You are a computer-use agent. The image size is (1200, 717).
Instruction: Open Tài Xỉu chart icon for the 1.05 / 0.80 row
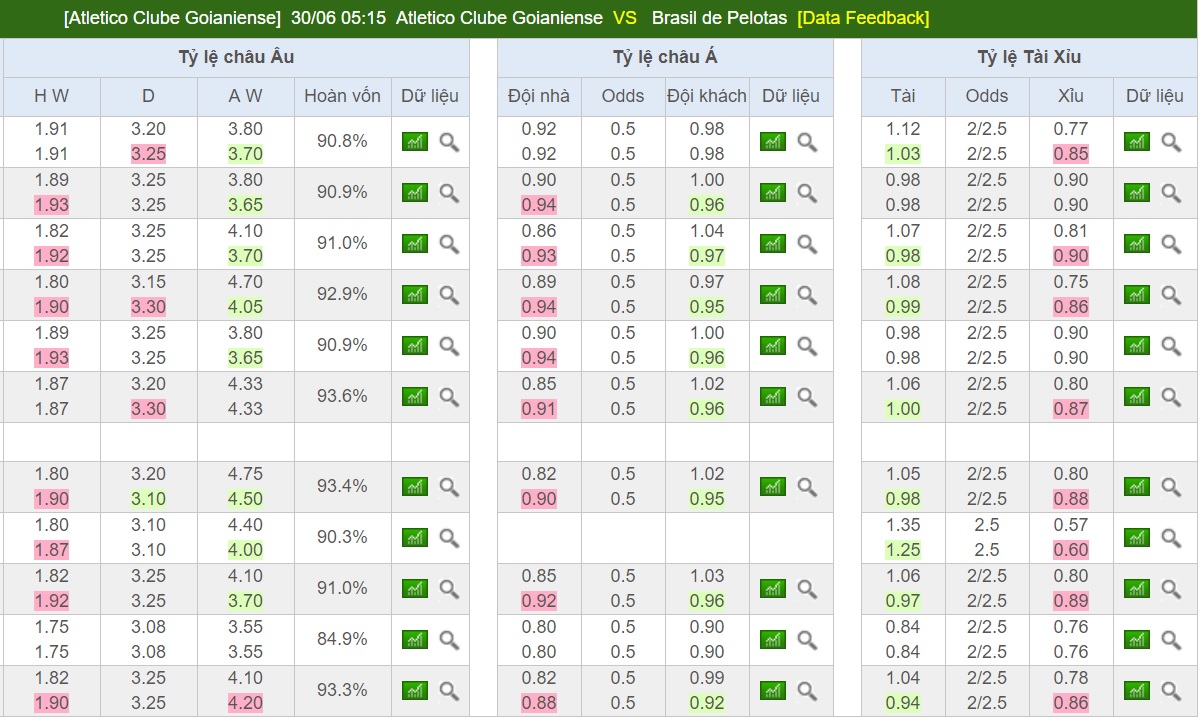tap(1137, 487)
